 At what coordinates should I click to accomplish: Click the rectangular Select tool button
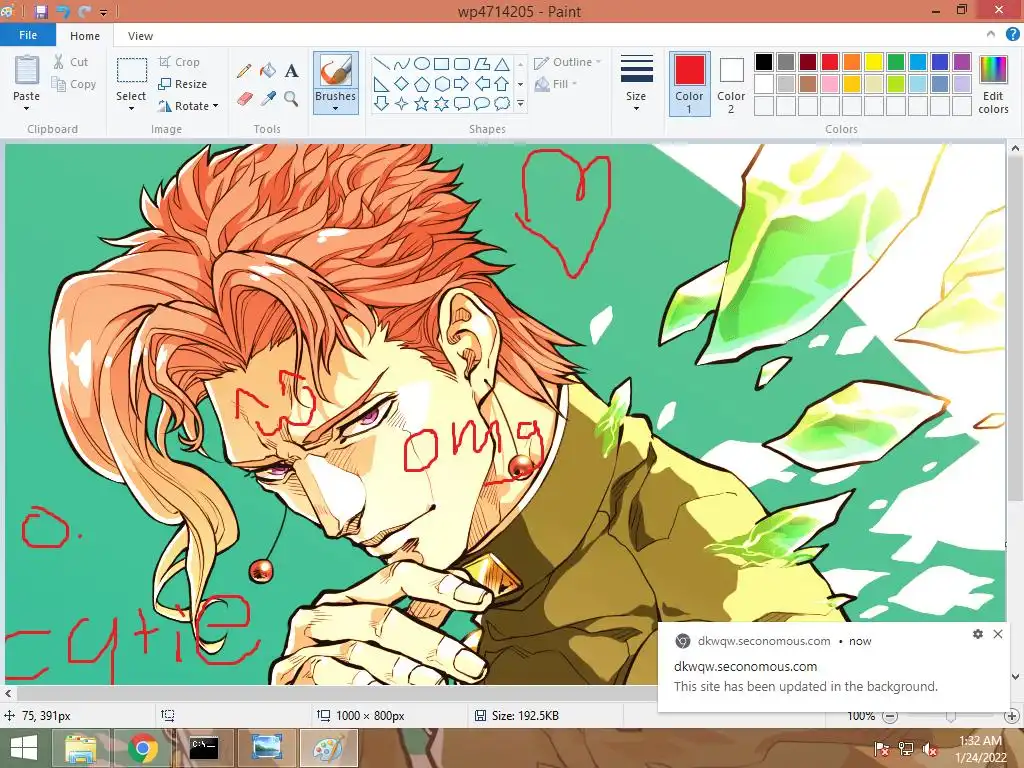[131, 71]
